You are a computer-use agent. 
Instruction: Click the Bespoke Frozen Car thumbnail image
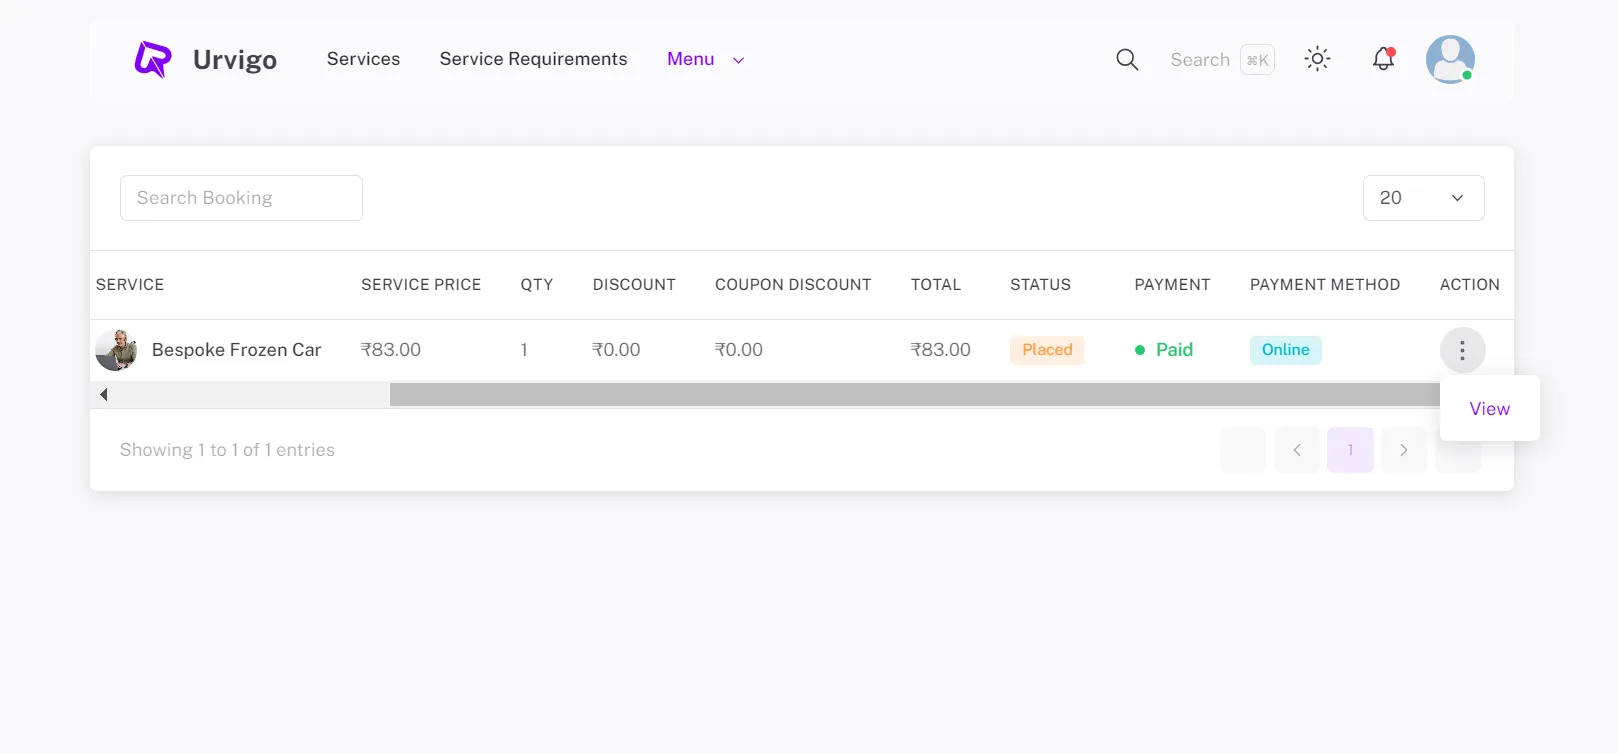tap(116, 350)
